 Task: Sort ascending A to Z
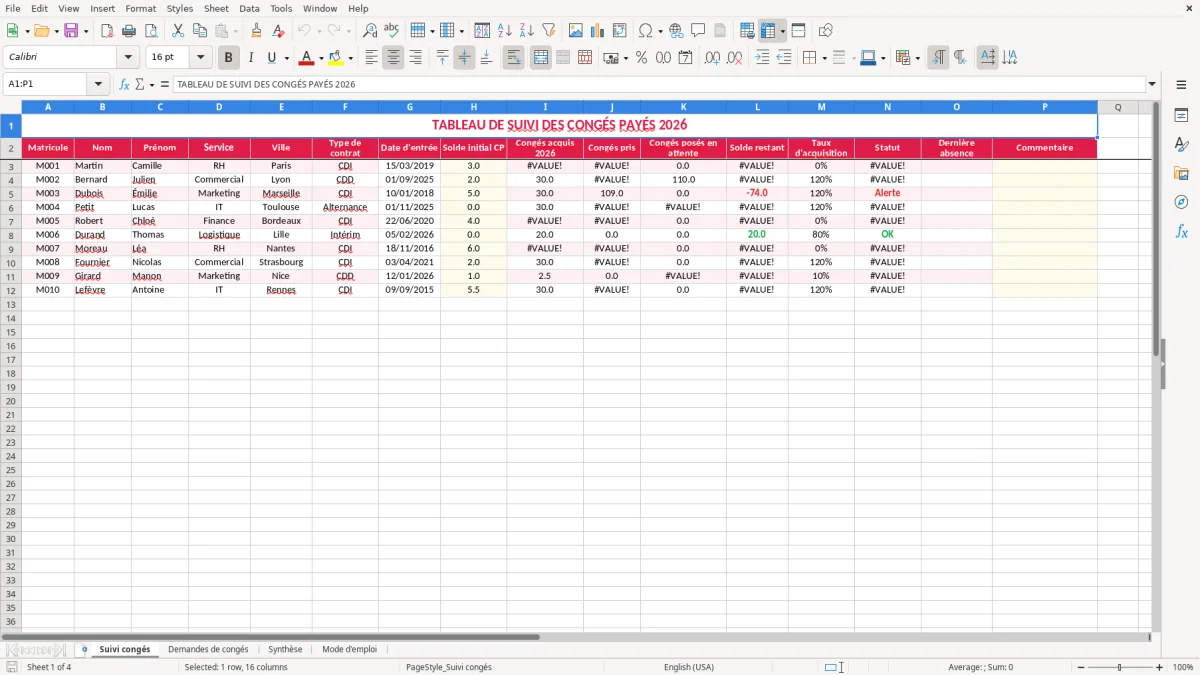pyautogui.click(x=504, y=31)
